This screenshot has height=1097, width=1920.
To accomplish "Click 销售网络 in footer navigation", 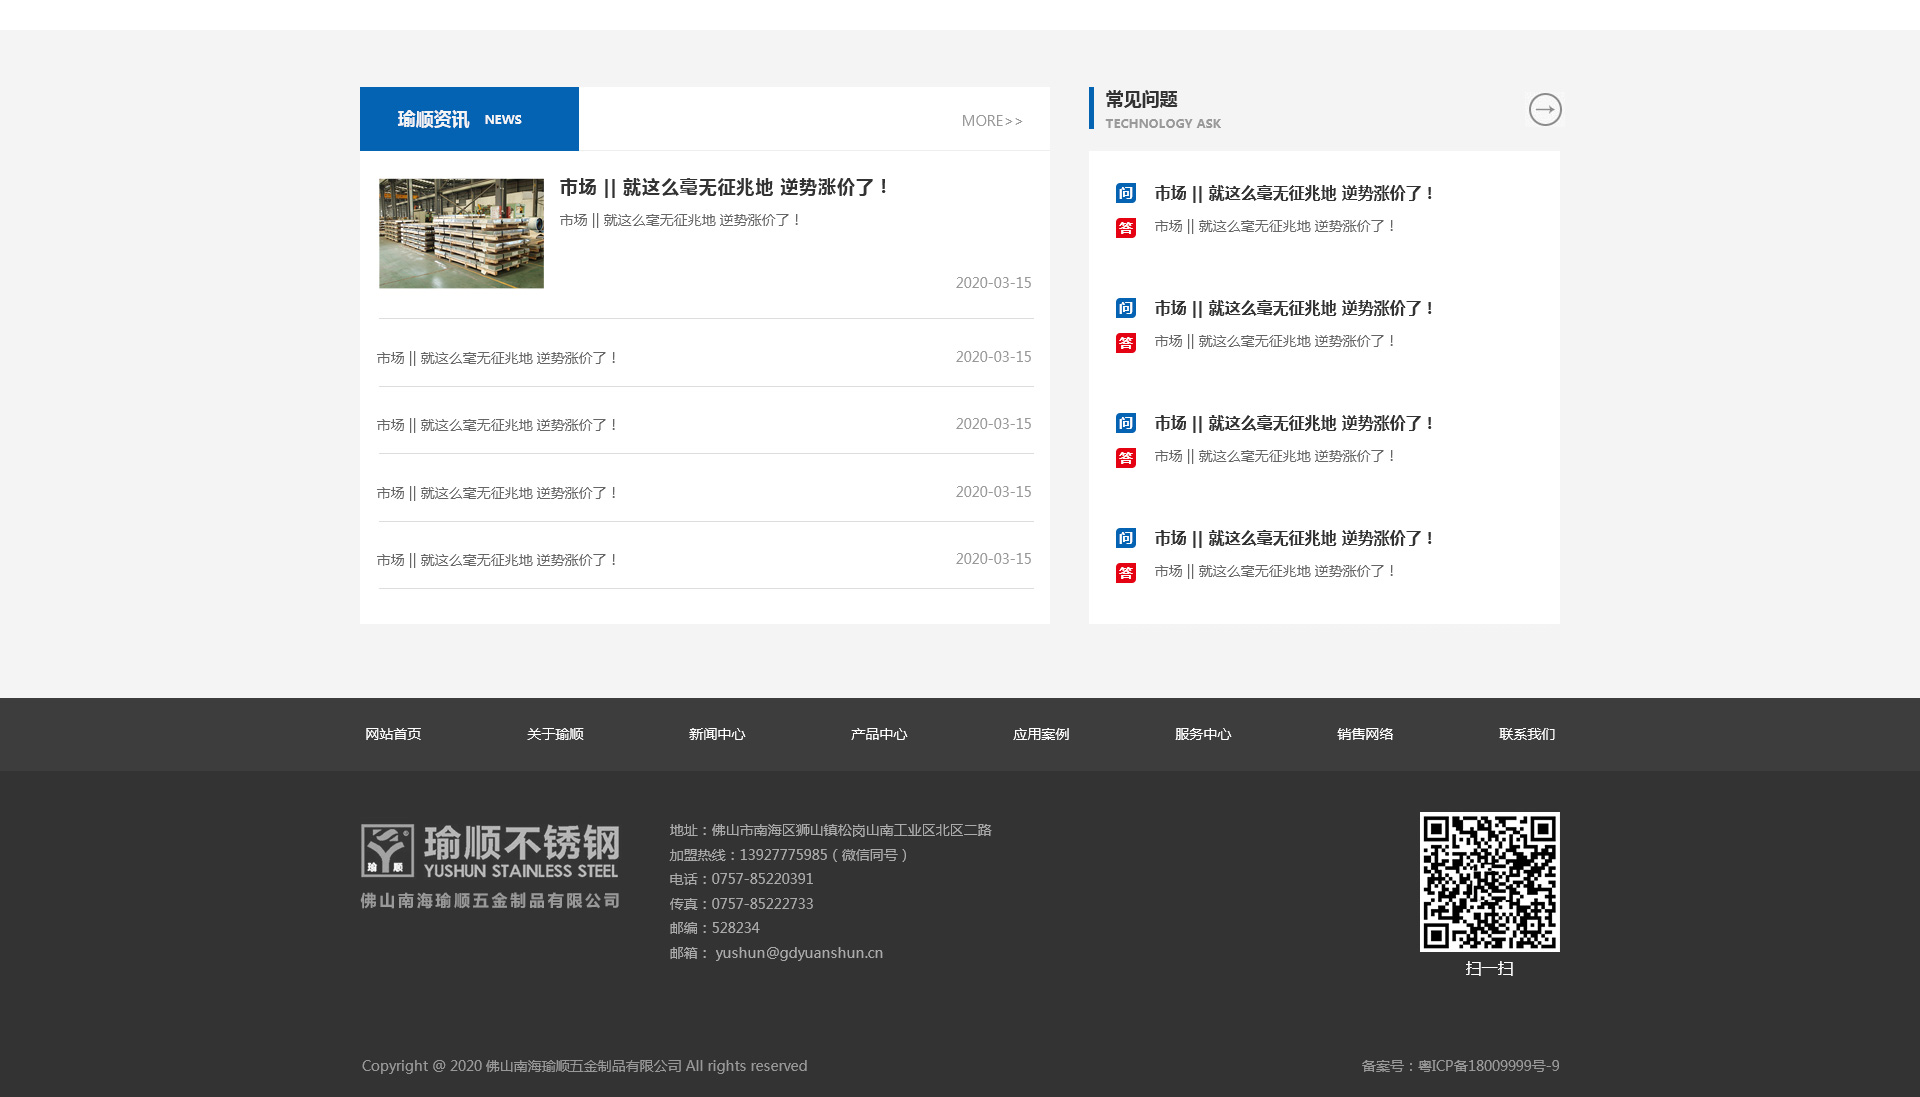I will pos(1365,735).
